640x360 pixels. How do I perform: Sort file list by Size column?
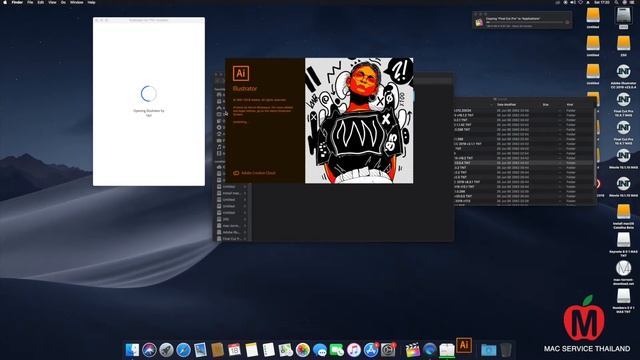click(545, 104)
